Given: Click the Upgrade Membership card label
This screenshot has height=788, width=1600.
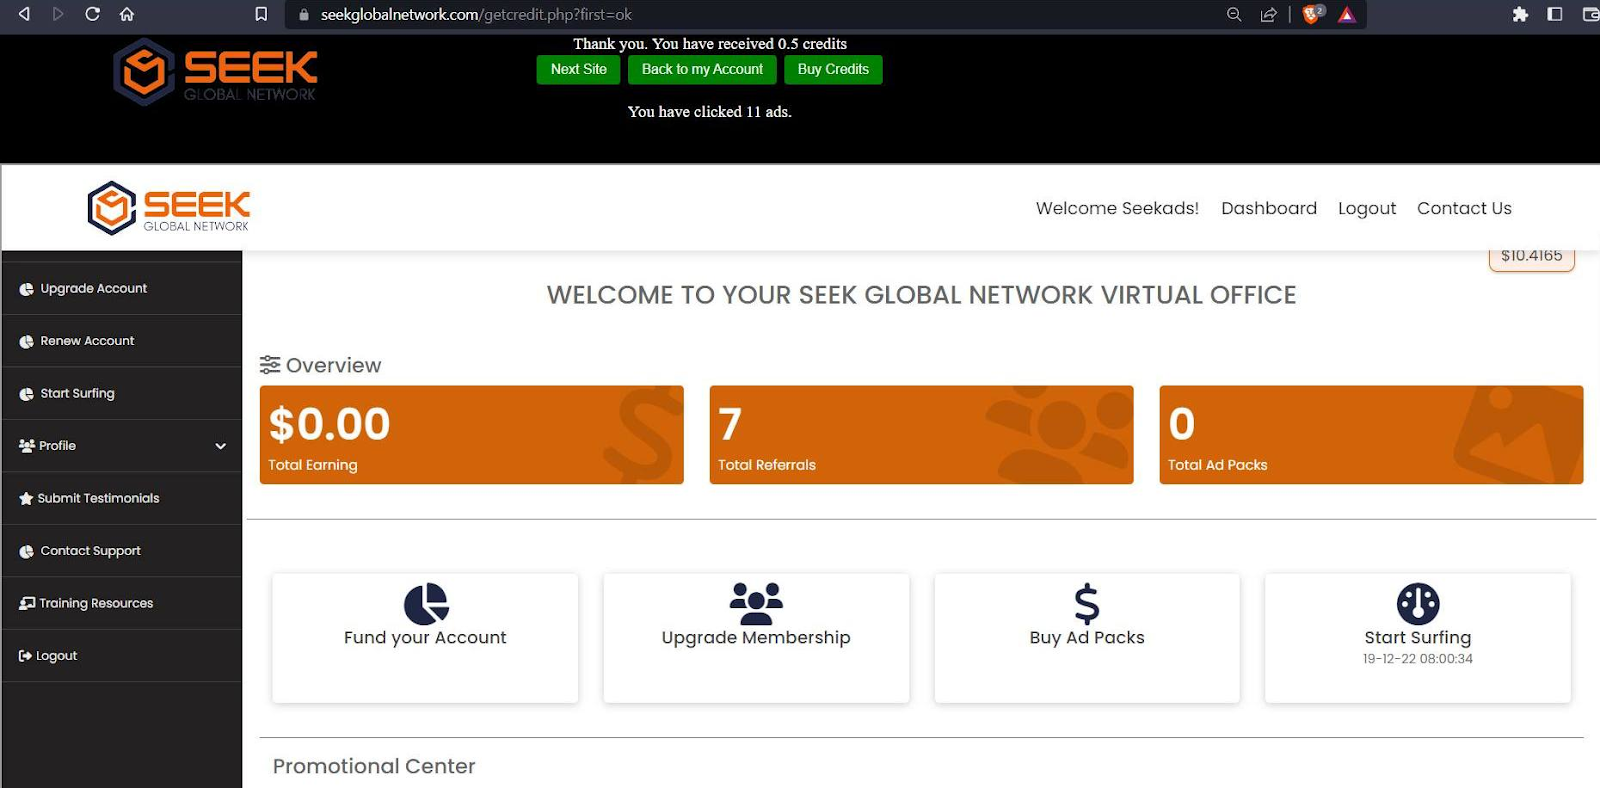Looking at the screenshot, I should tap(756, 638).
